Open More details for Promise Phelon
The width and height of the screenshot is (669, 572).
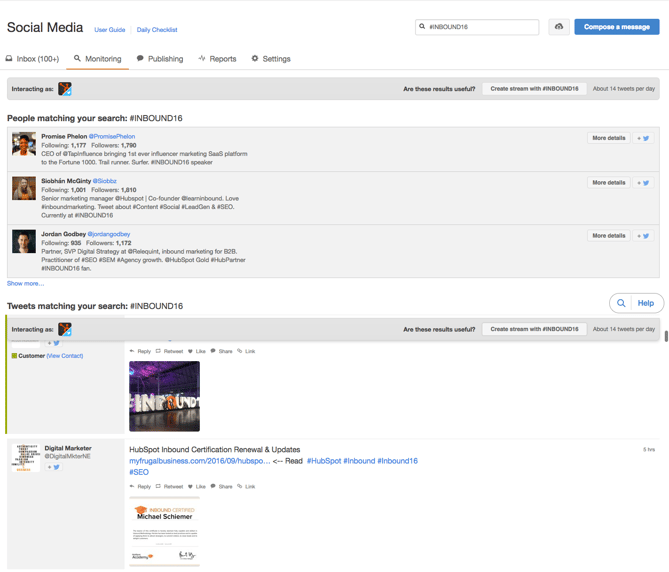608,138
